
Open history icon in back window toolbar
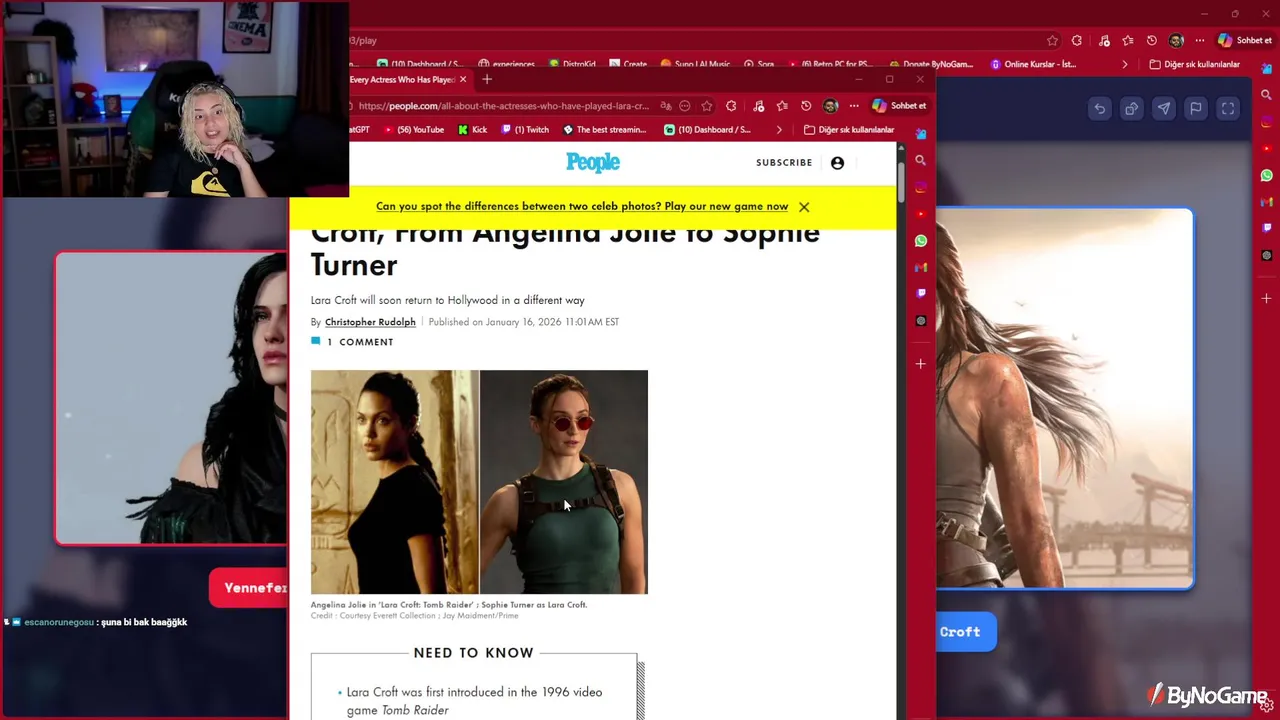[x=1152, y=41]
